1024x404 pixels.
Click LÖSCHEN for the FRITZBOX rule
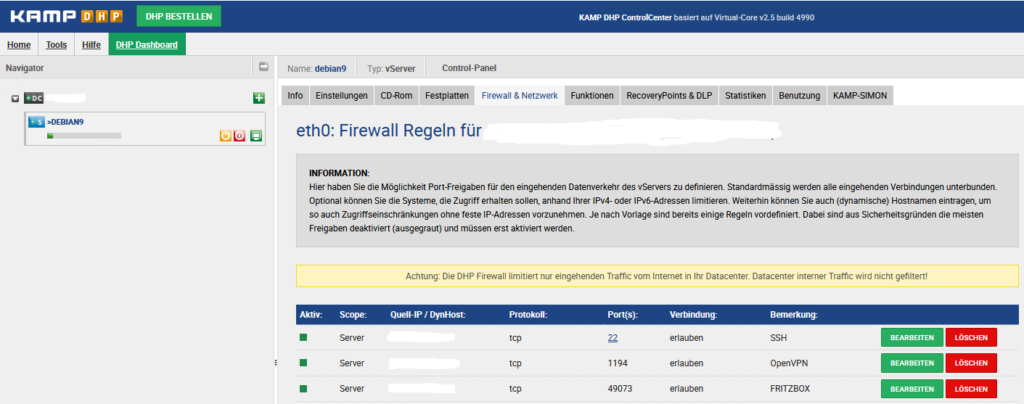click(971, 388)
